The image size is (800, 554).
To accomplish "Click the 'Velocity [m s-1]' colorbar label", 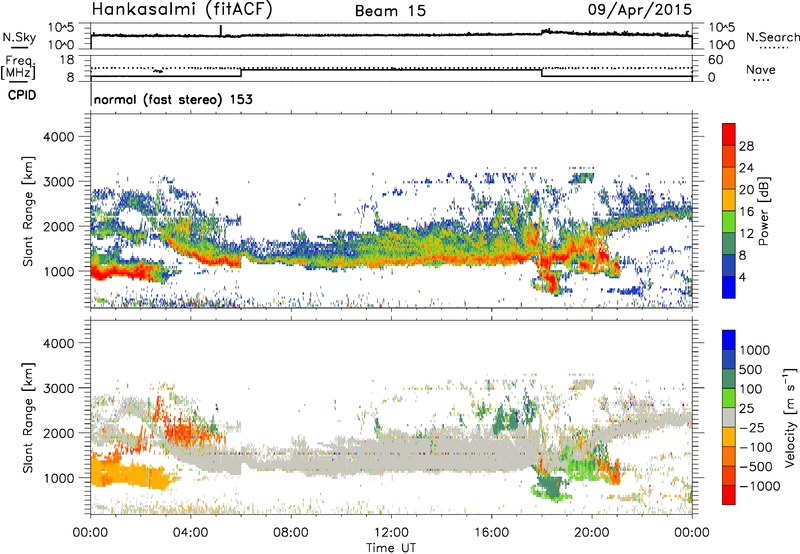I will pos(790,417).
